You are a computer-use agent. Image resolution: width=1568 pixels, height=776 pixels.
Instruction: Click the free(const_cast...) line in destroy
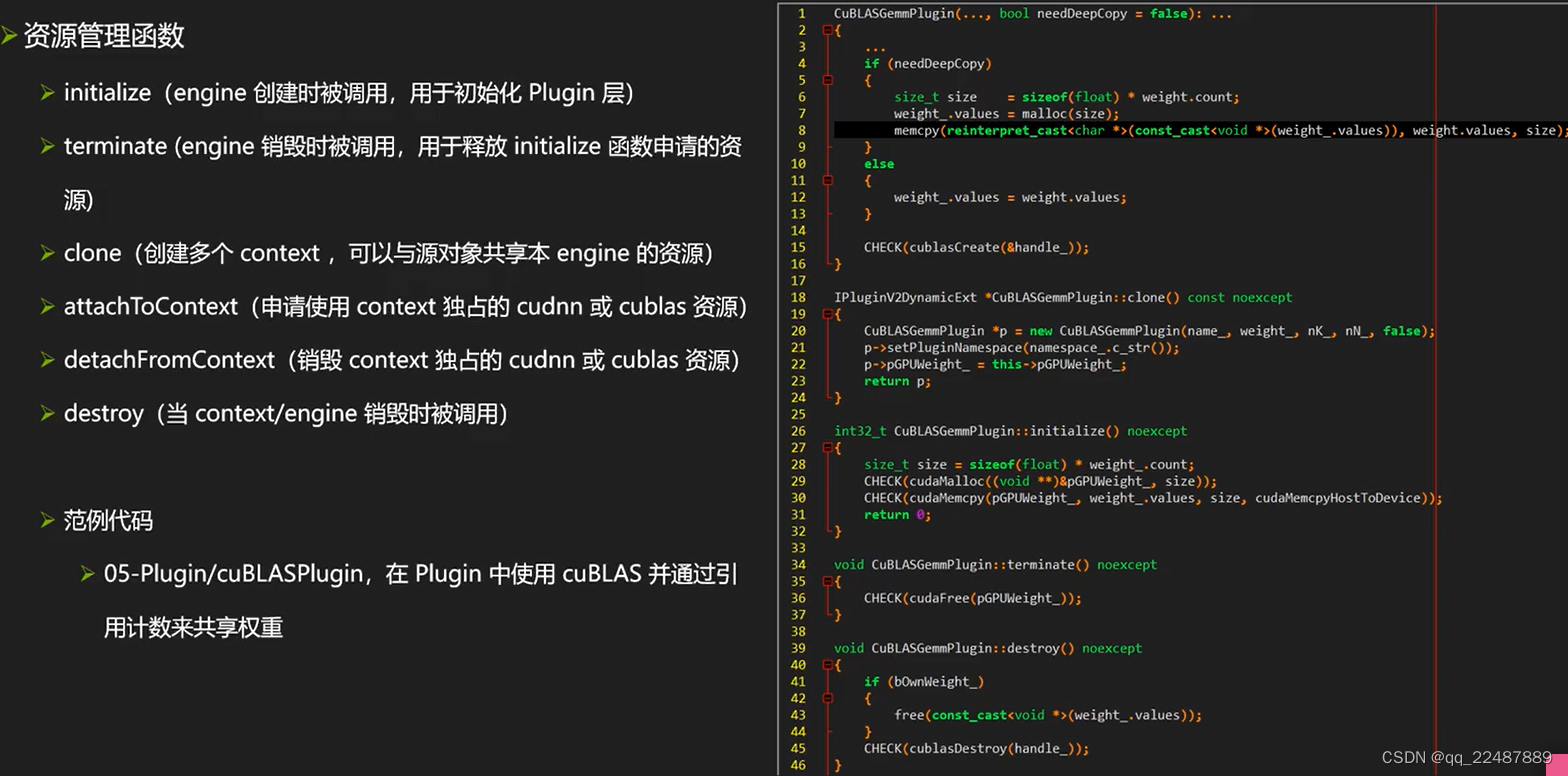[1048, 715]
